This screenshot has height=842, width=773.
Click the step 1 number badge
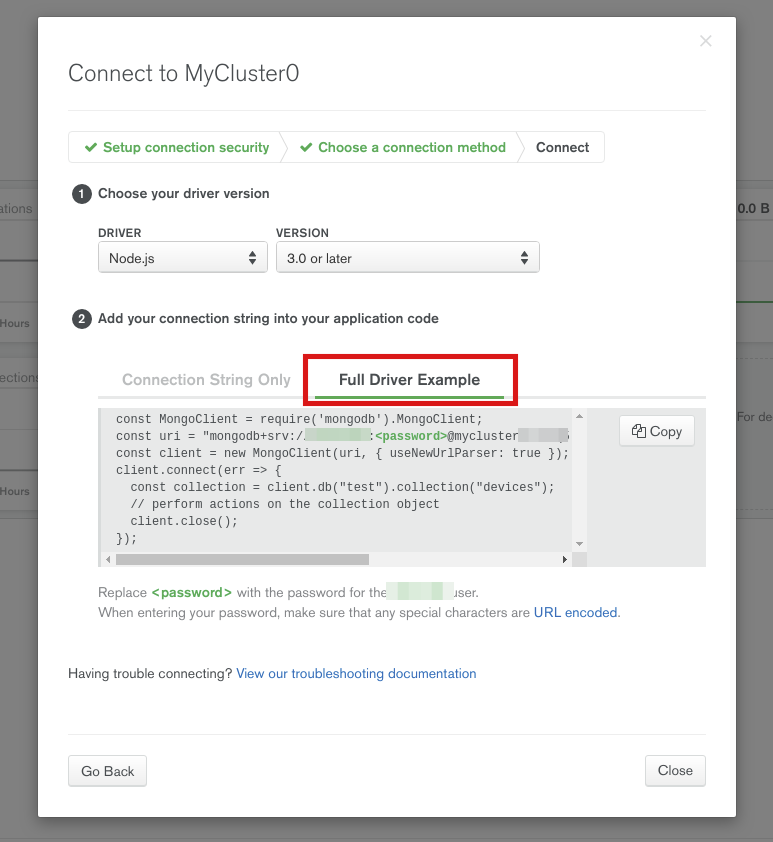(82, 194)
